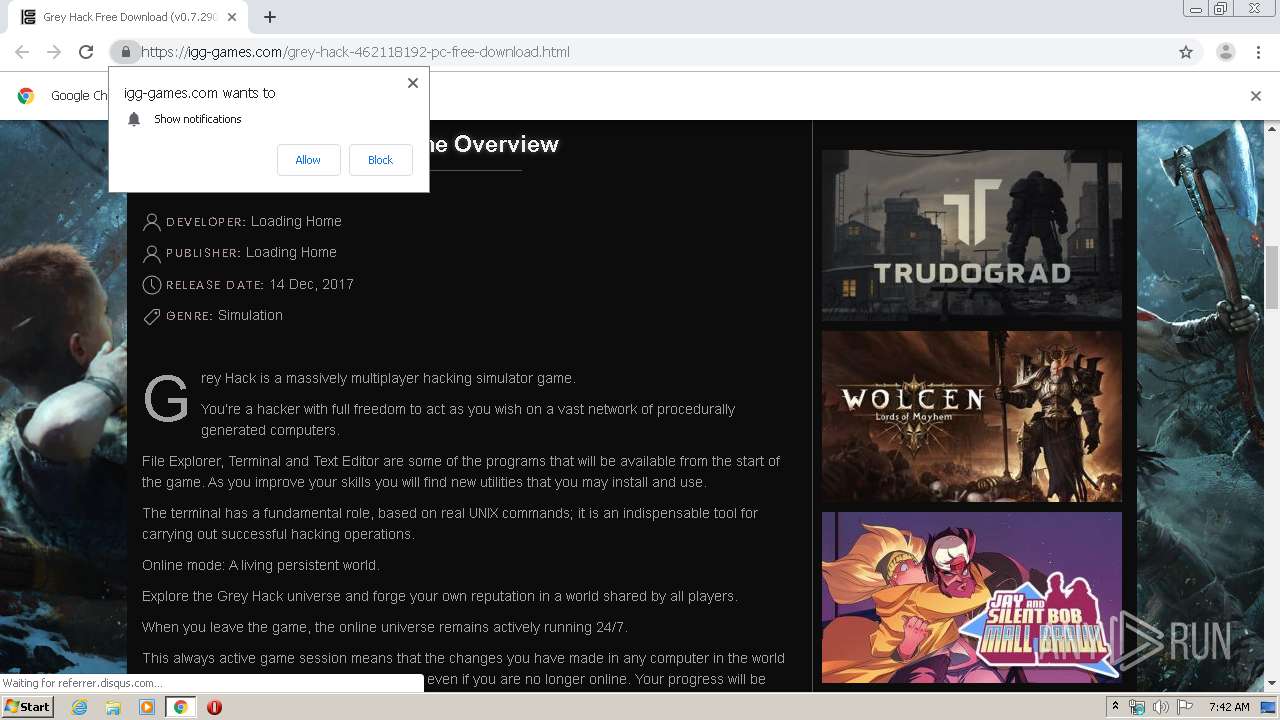This screenshot has height=720, width=1280.
Task: Click the scrollbar down arrow
Action: [1272, 683]
